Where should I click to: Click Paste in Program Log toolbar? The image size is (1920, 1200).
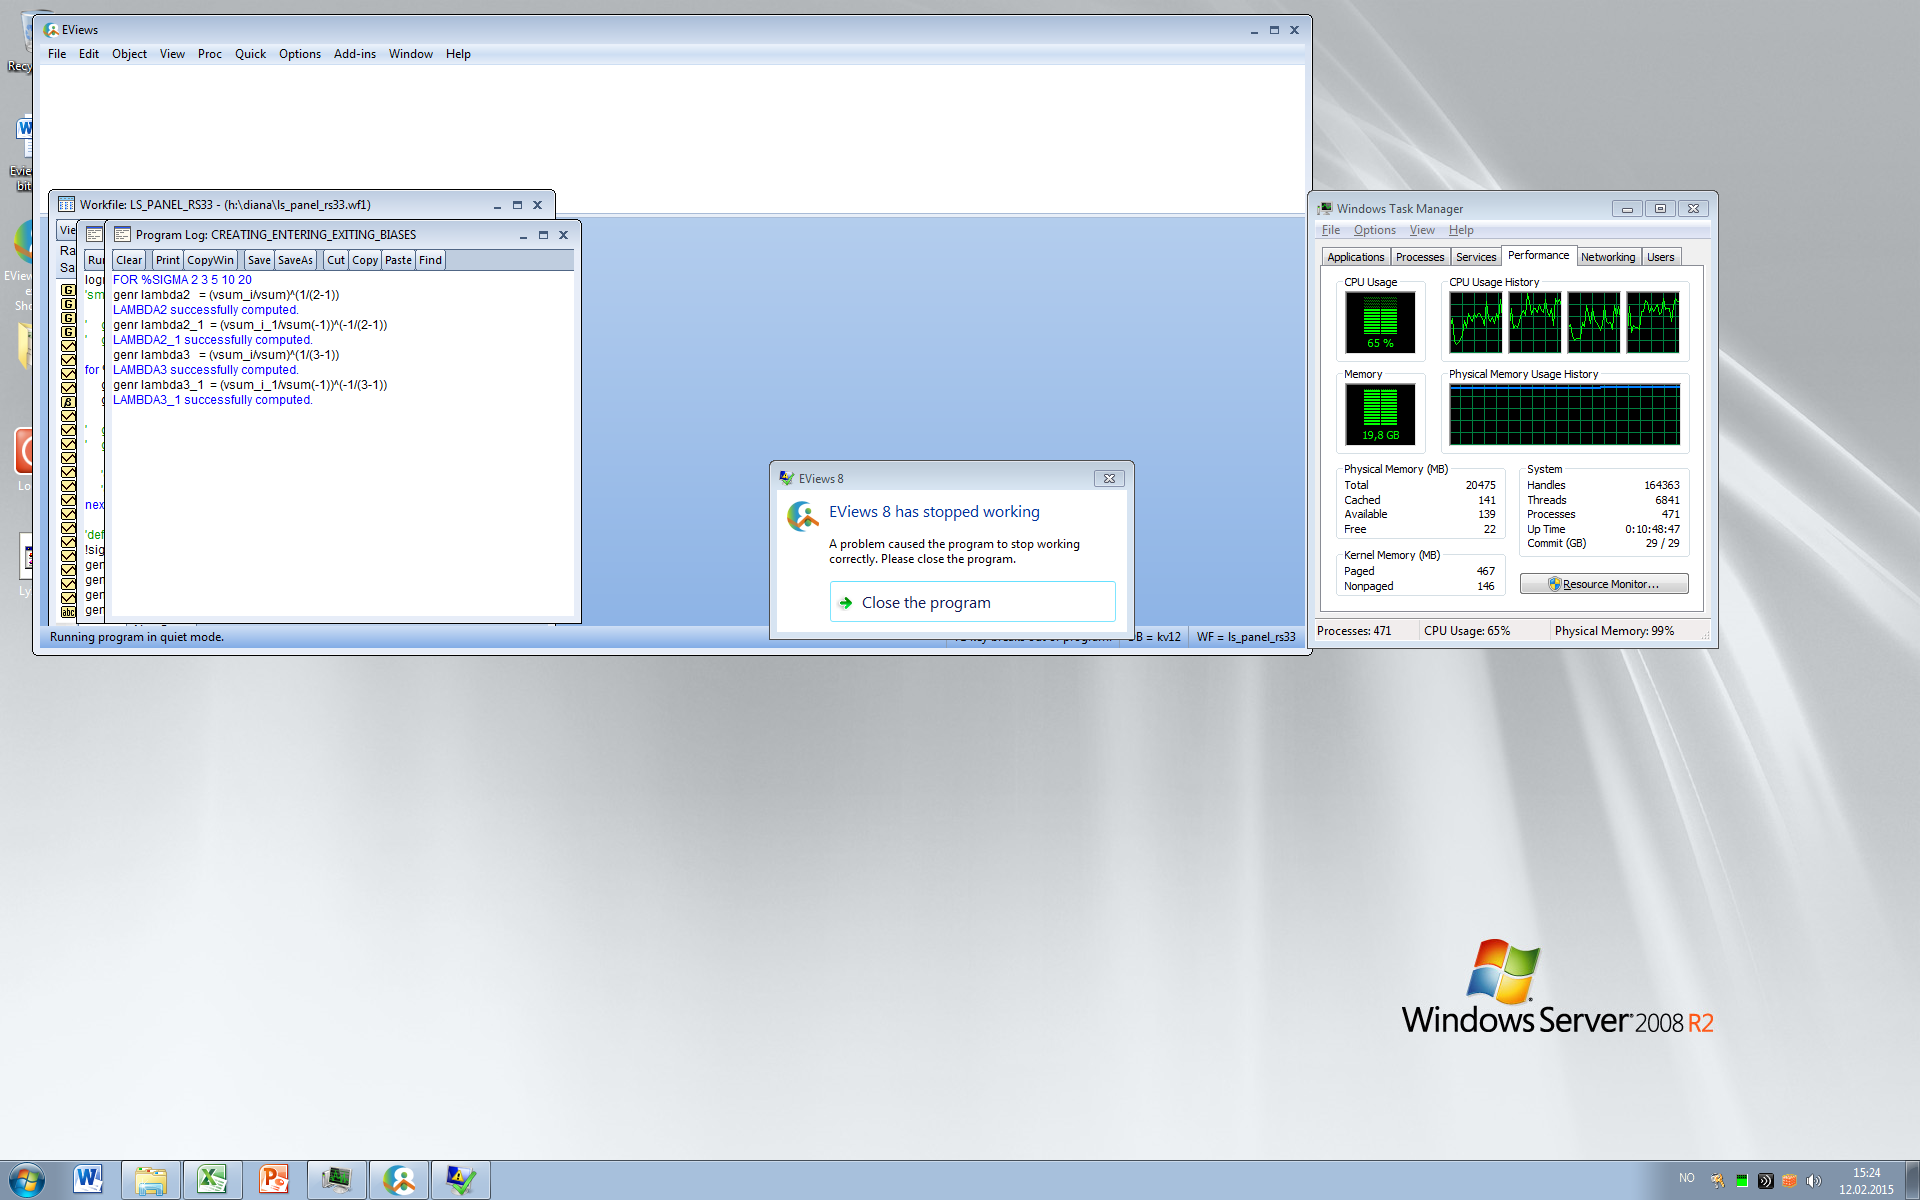[398, 260]
